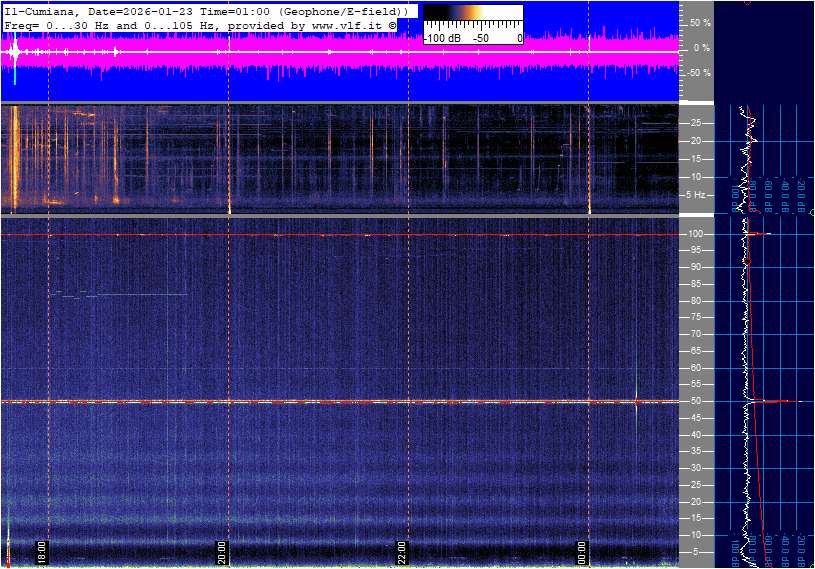Click the large white spike in waveform
The width and height of the screenshot is (815, 569).
click(14, 50)
